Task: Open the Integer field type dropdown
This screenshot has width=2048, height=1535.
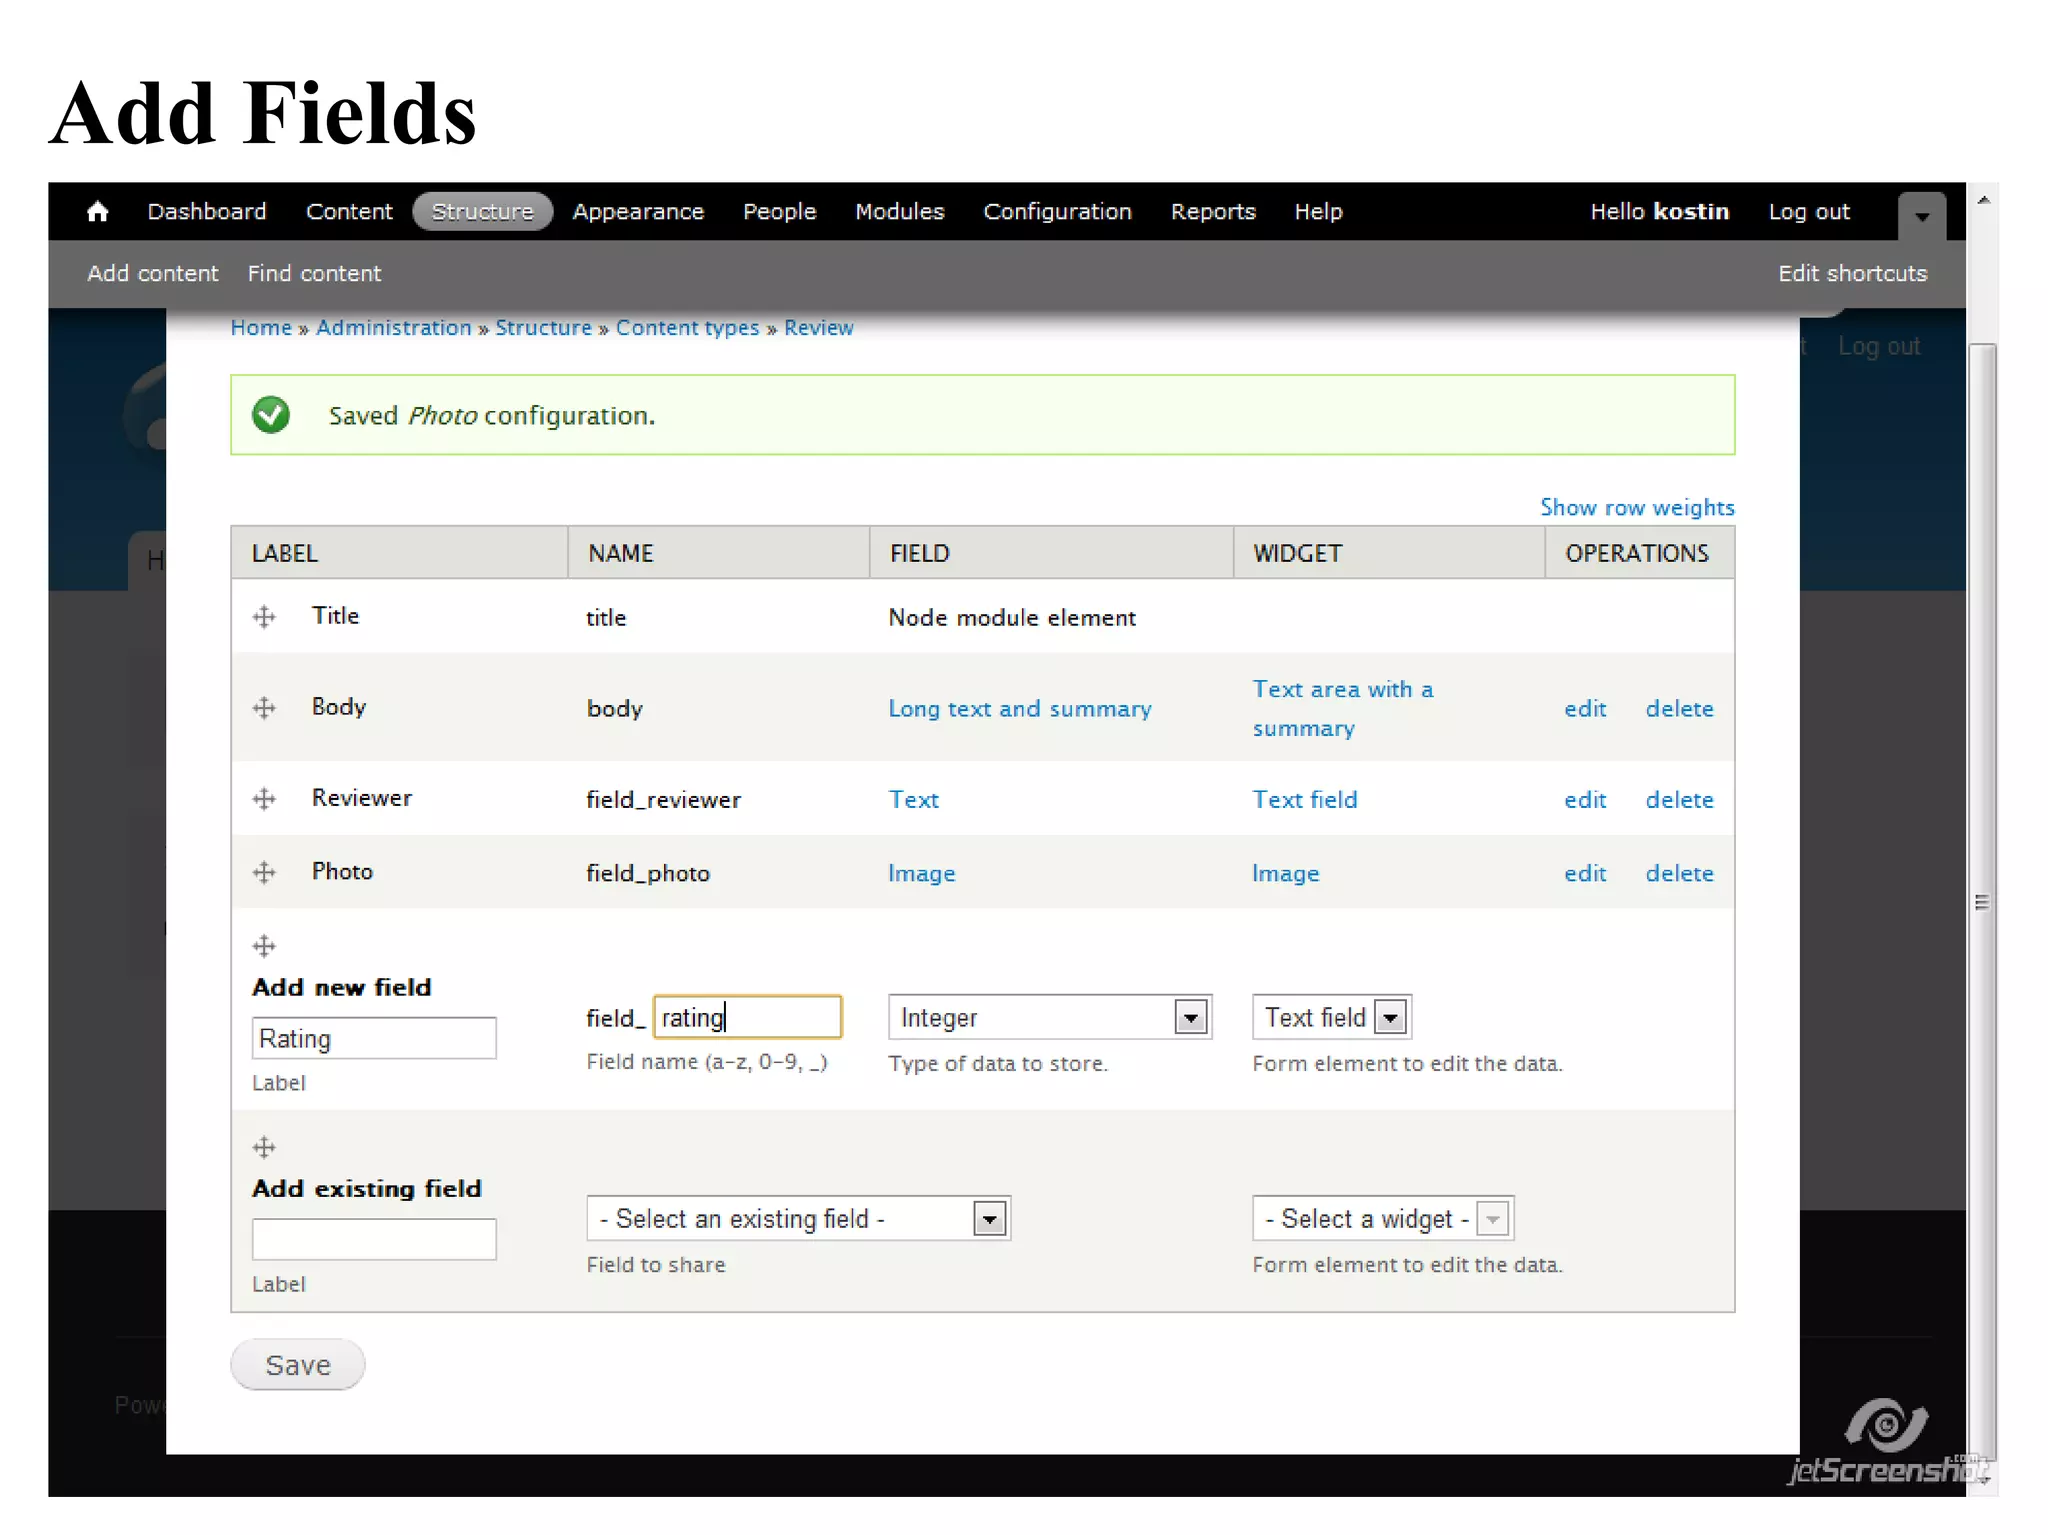Action: (x=1050, y=1018)
